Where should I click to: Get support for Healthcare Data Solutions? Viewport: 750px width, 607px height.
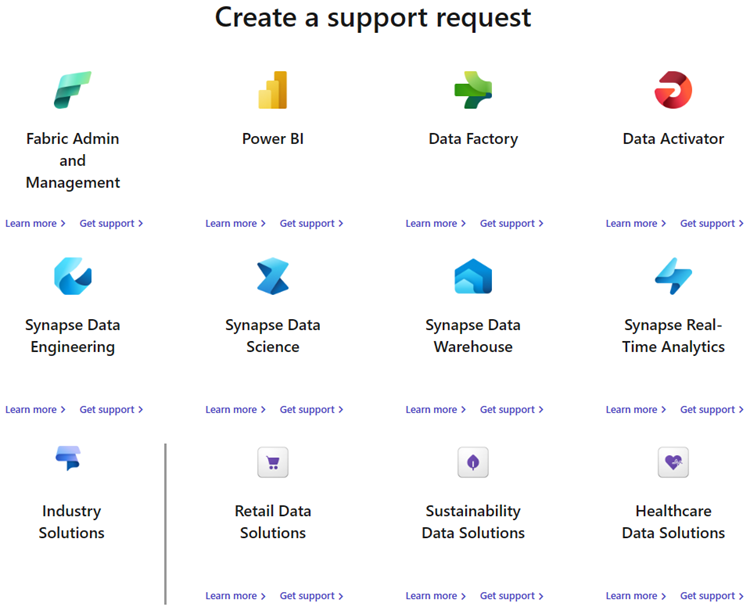tap(712, 596)
